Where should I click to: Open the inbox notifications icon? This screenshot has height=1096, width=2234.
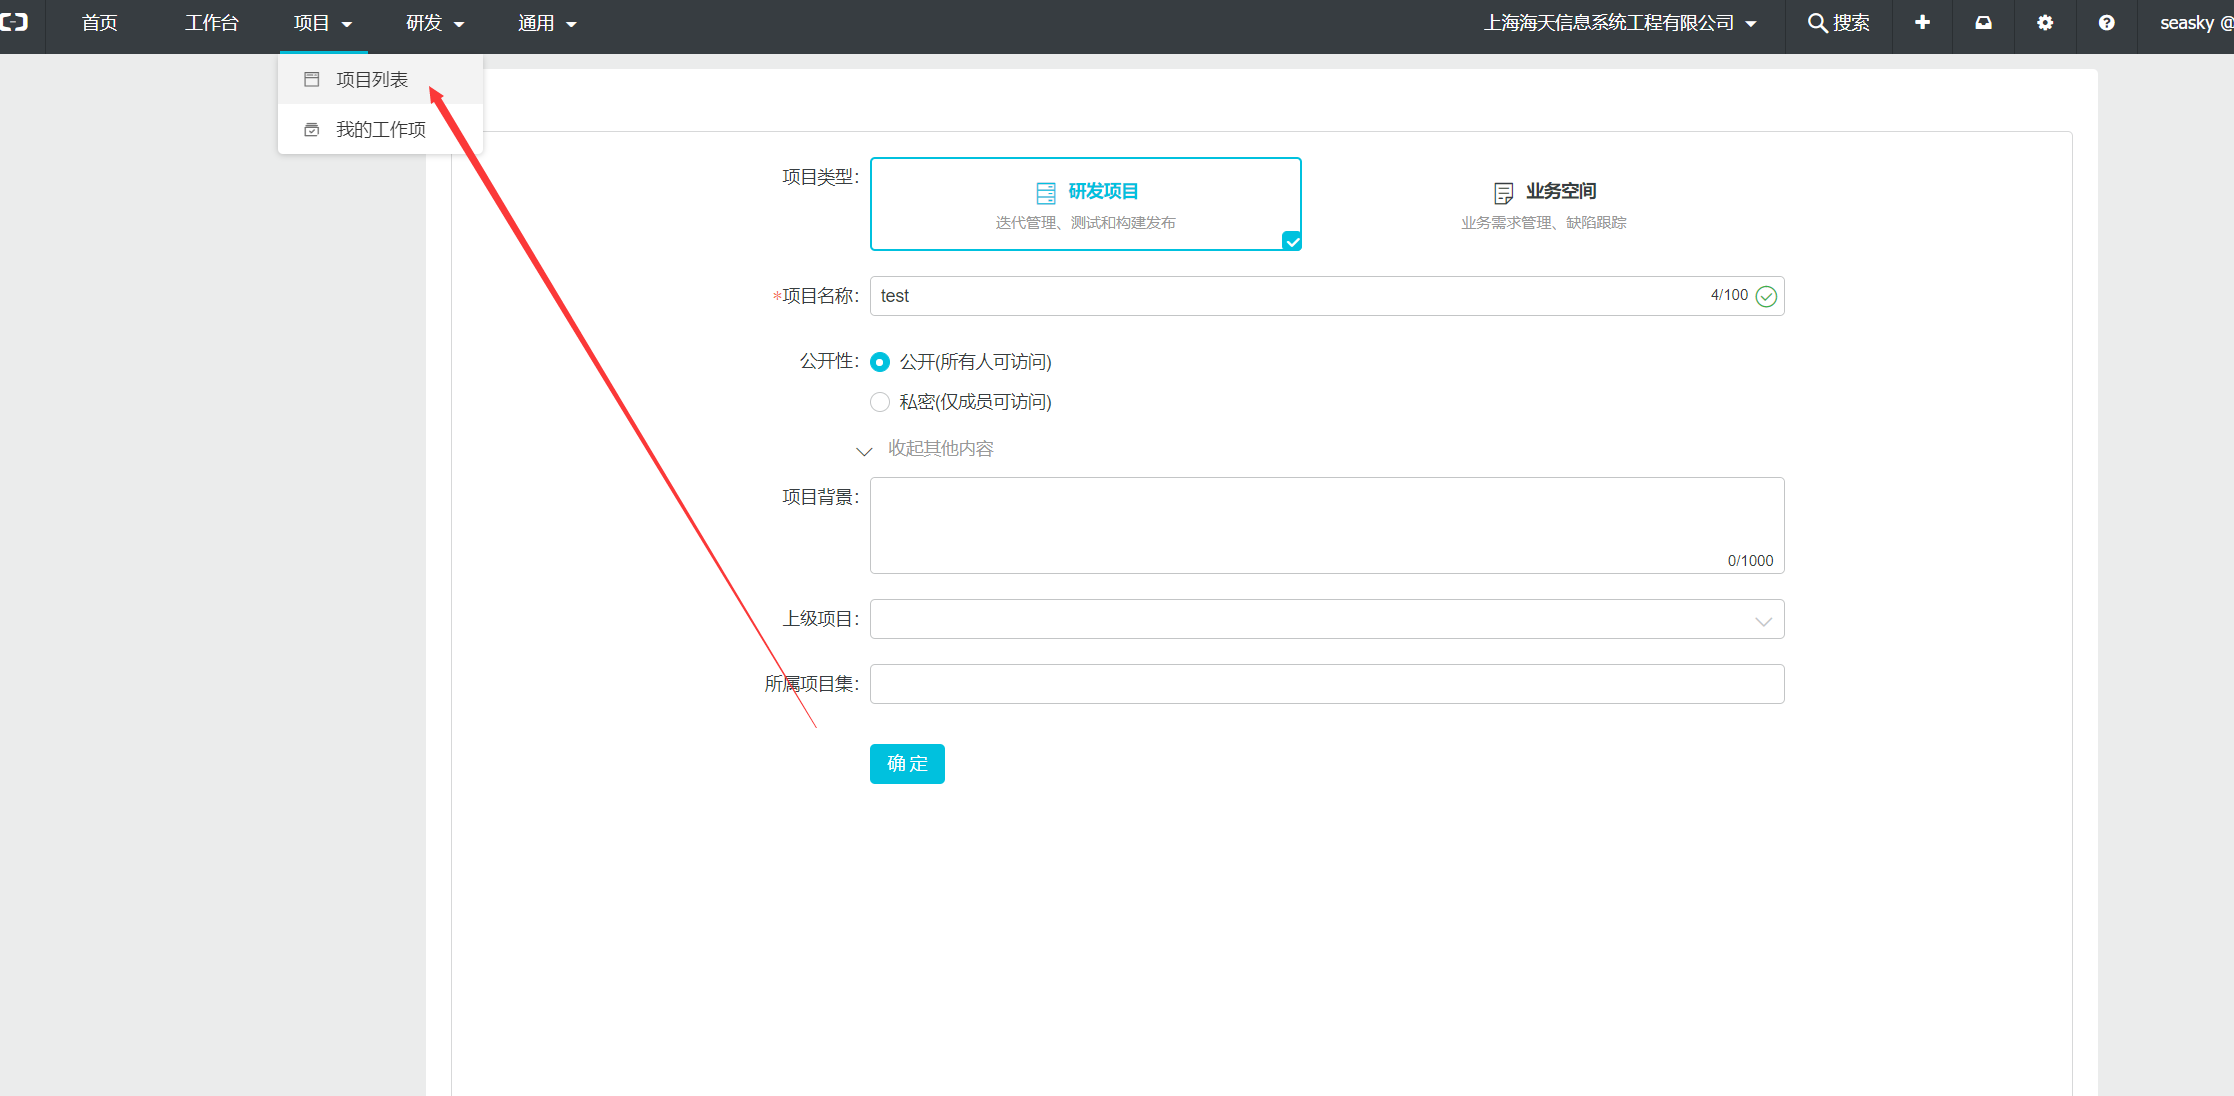coord(1983,23)
